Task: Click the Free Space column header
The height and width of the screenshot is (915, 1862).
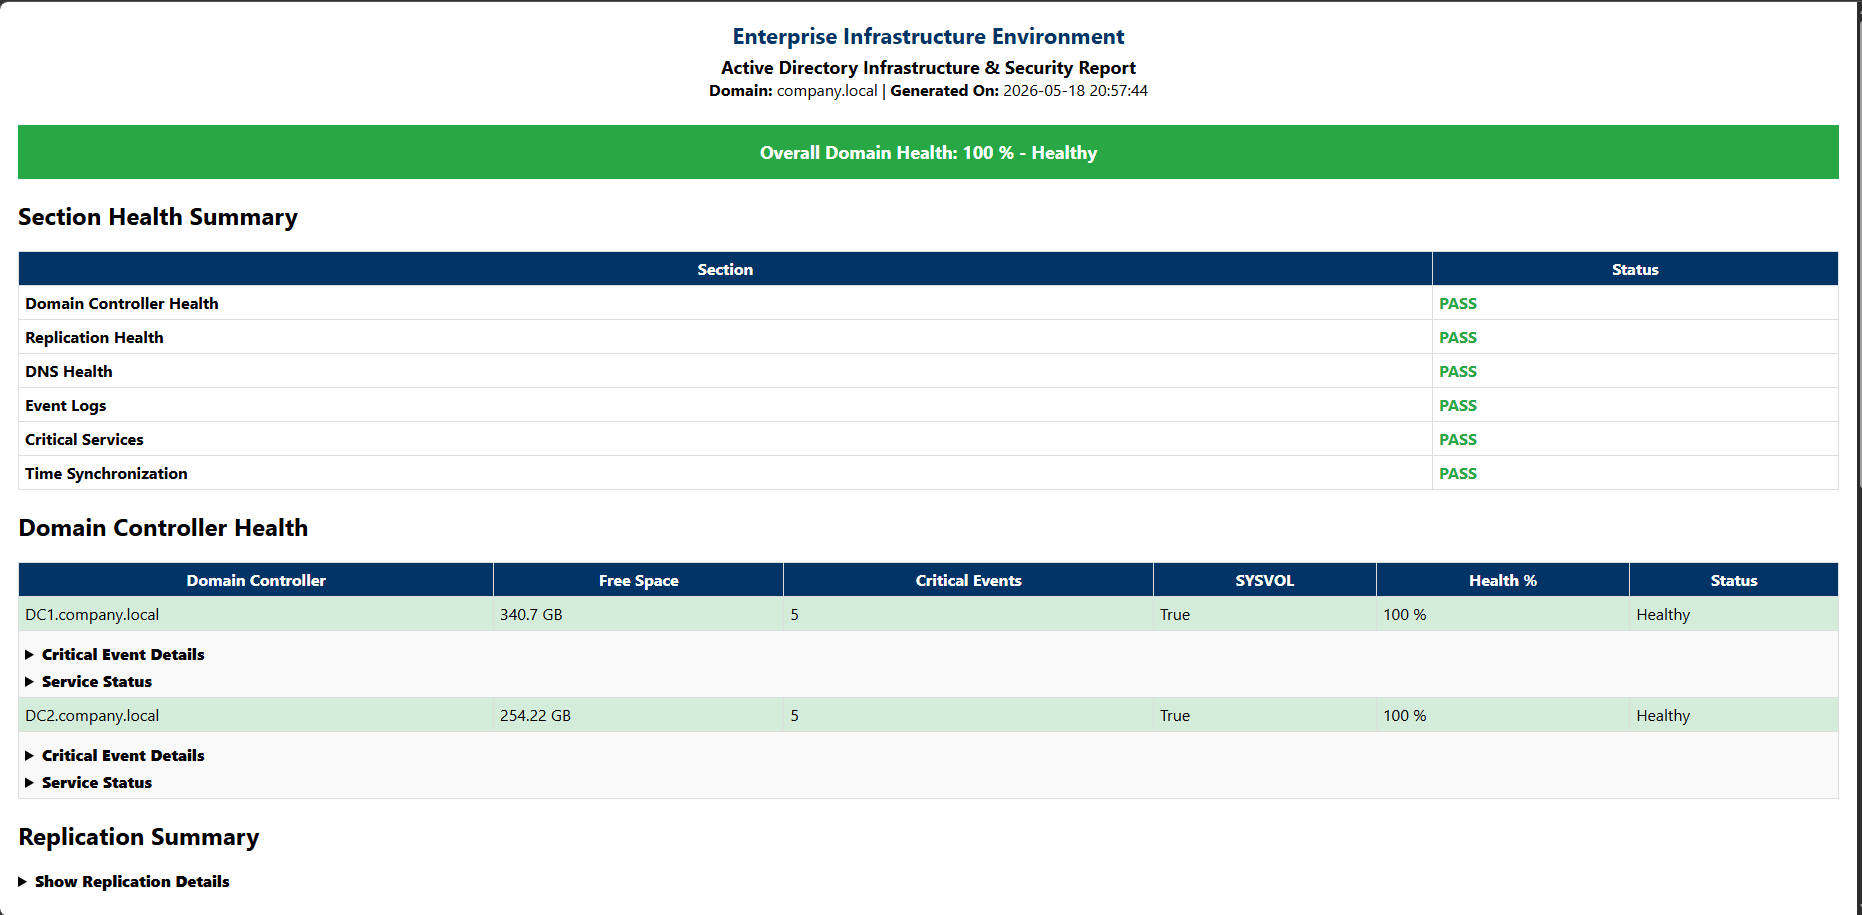Action: [x=638, y=580]
